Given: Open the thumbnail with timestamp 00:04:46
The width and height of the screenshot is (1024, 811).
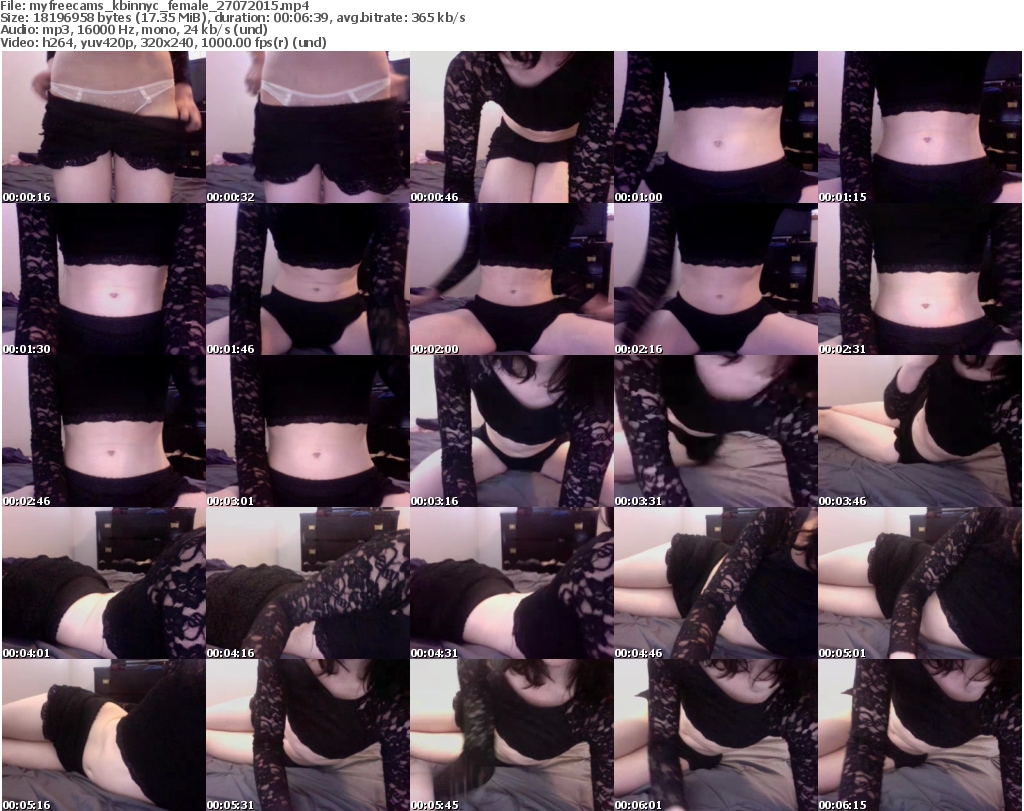Looking at the screenshot, I should pos(716,584).
